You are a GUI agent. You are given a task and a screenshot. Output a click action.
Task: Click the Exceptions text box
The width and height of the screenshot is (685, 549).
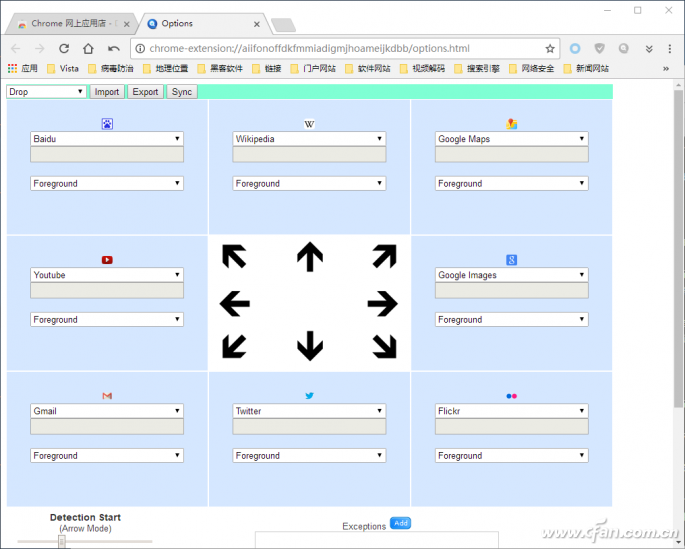[x=377, y=540]
